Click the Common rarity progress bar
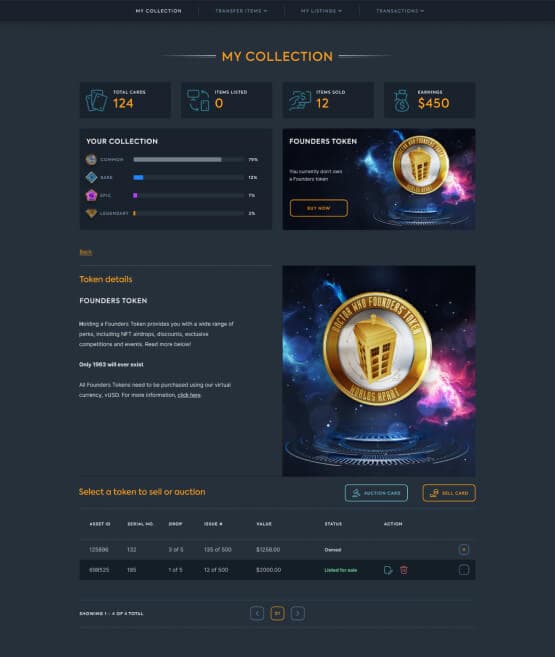 point(188,160)
